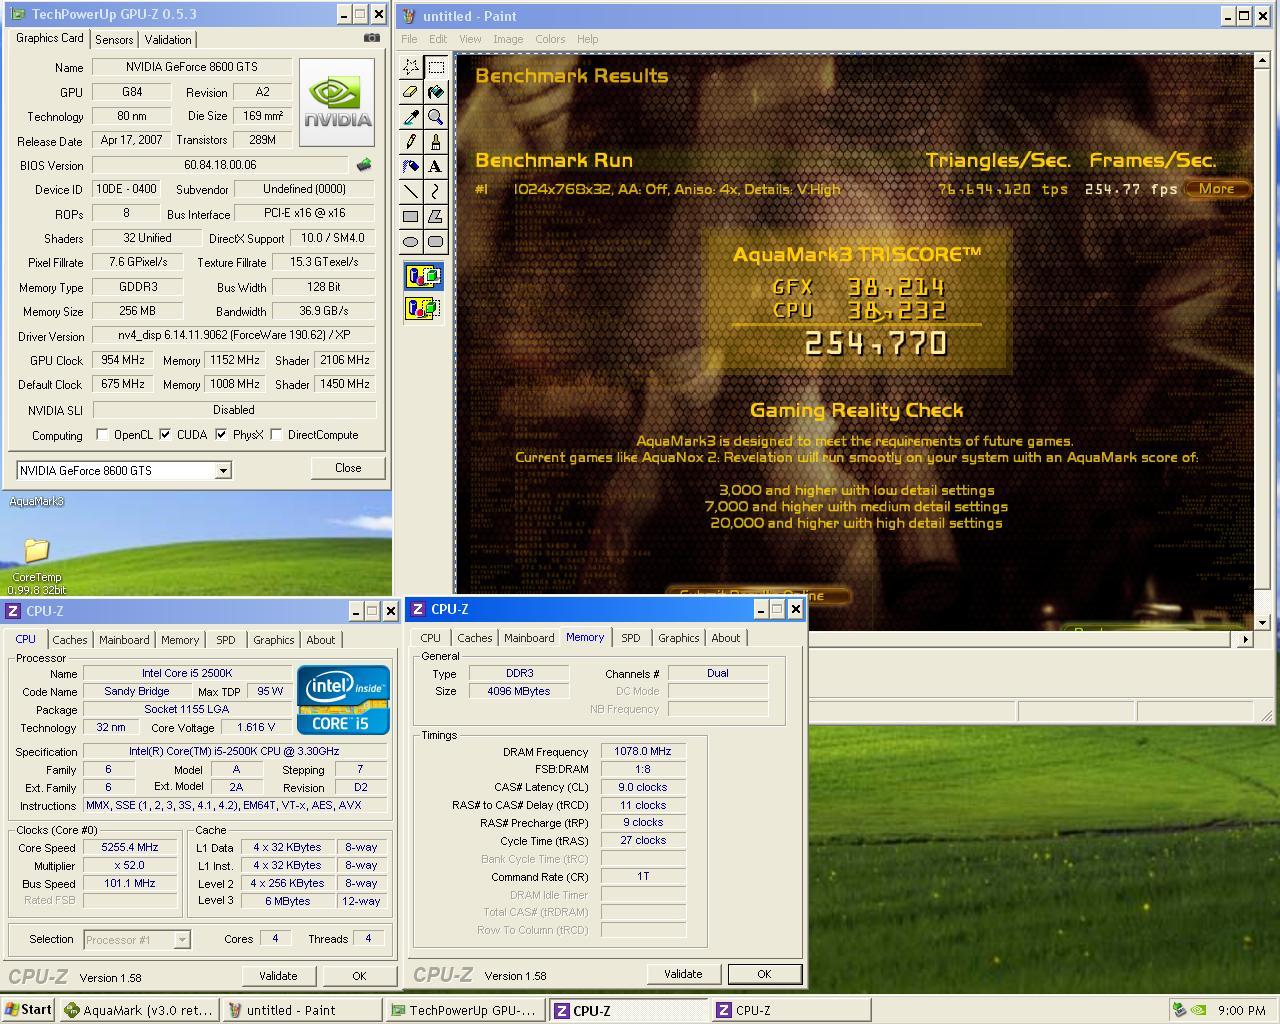Select the Free-Form Select tool in Paint
1280x1024 pixels.
[x=411, y=67]
